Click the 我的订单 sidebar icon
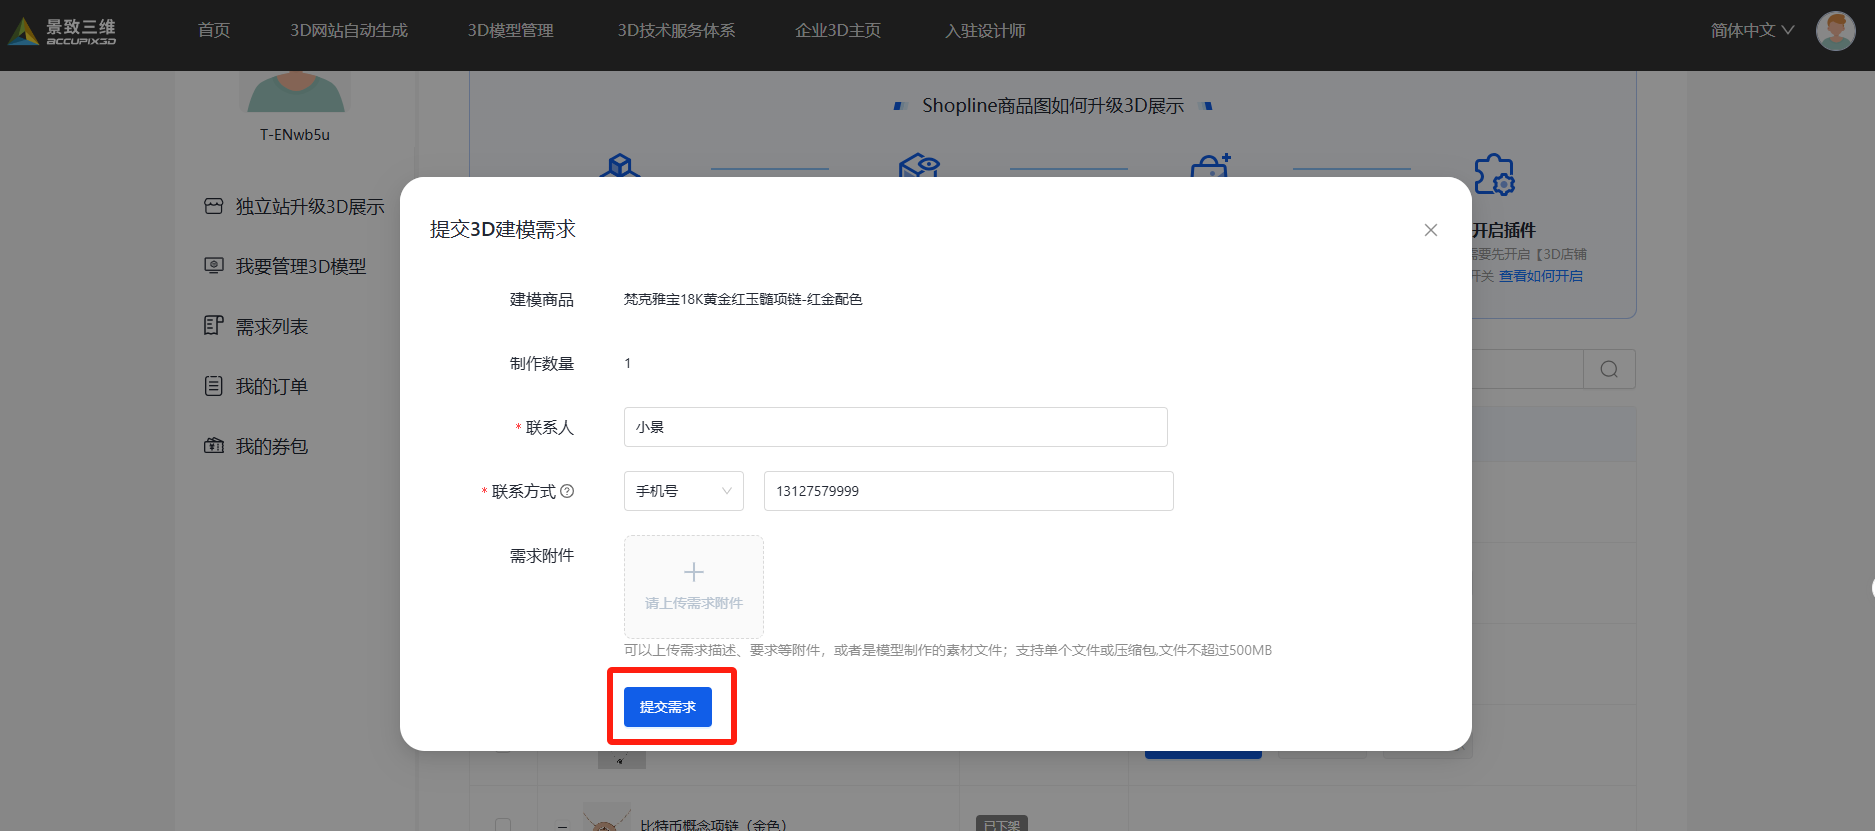Viewport: 1875px width, 831px height. pyautogui.click(x=214, y=386)
